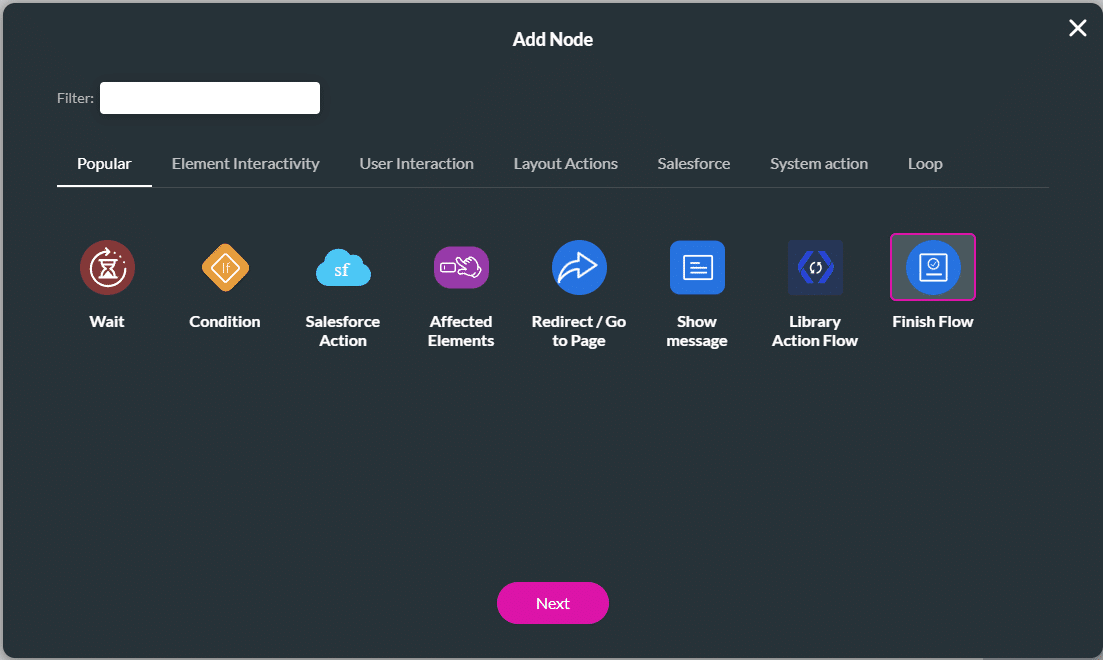Select the Wait node icon
Screen dimensions: 1103x660
coord(107,267)
